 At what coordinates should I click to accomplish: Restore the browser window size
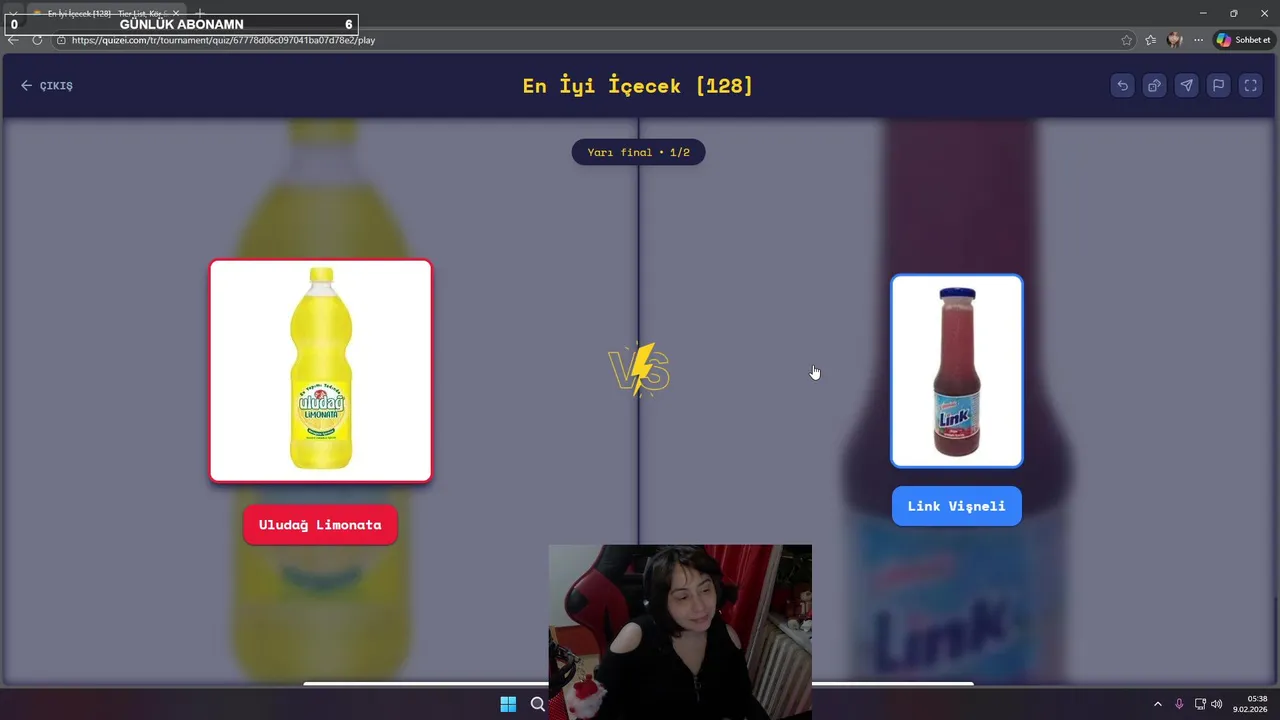point(1233,13)
